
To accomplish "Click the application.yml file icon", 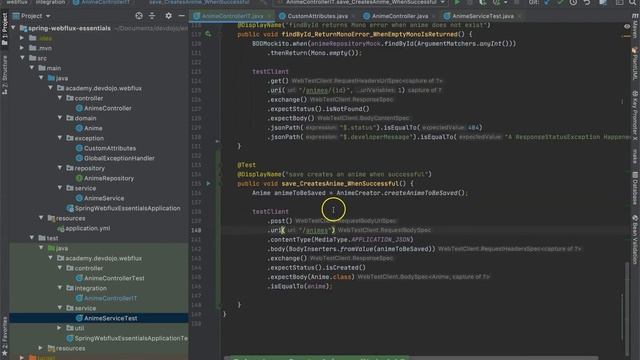I will (x=61, y=229).
